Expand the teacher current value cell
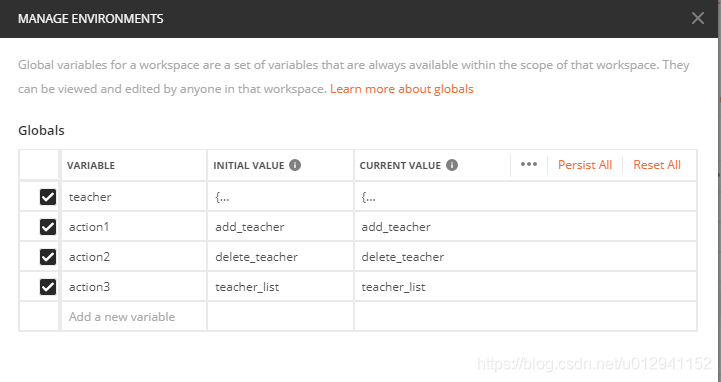 click(525, 197)
